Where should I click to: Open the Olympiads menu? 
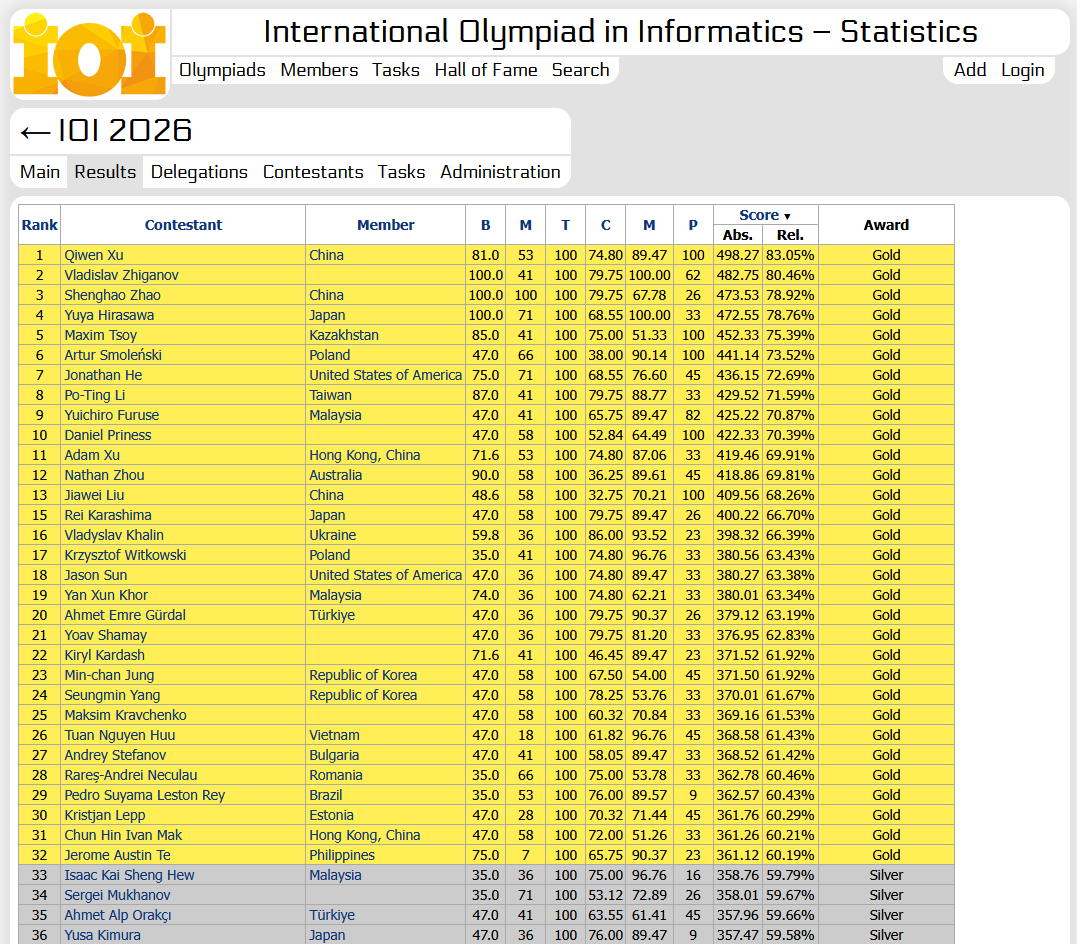222,70
